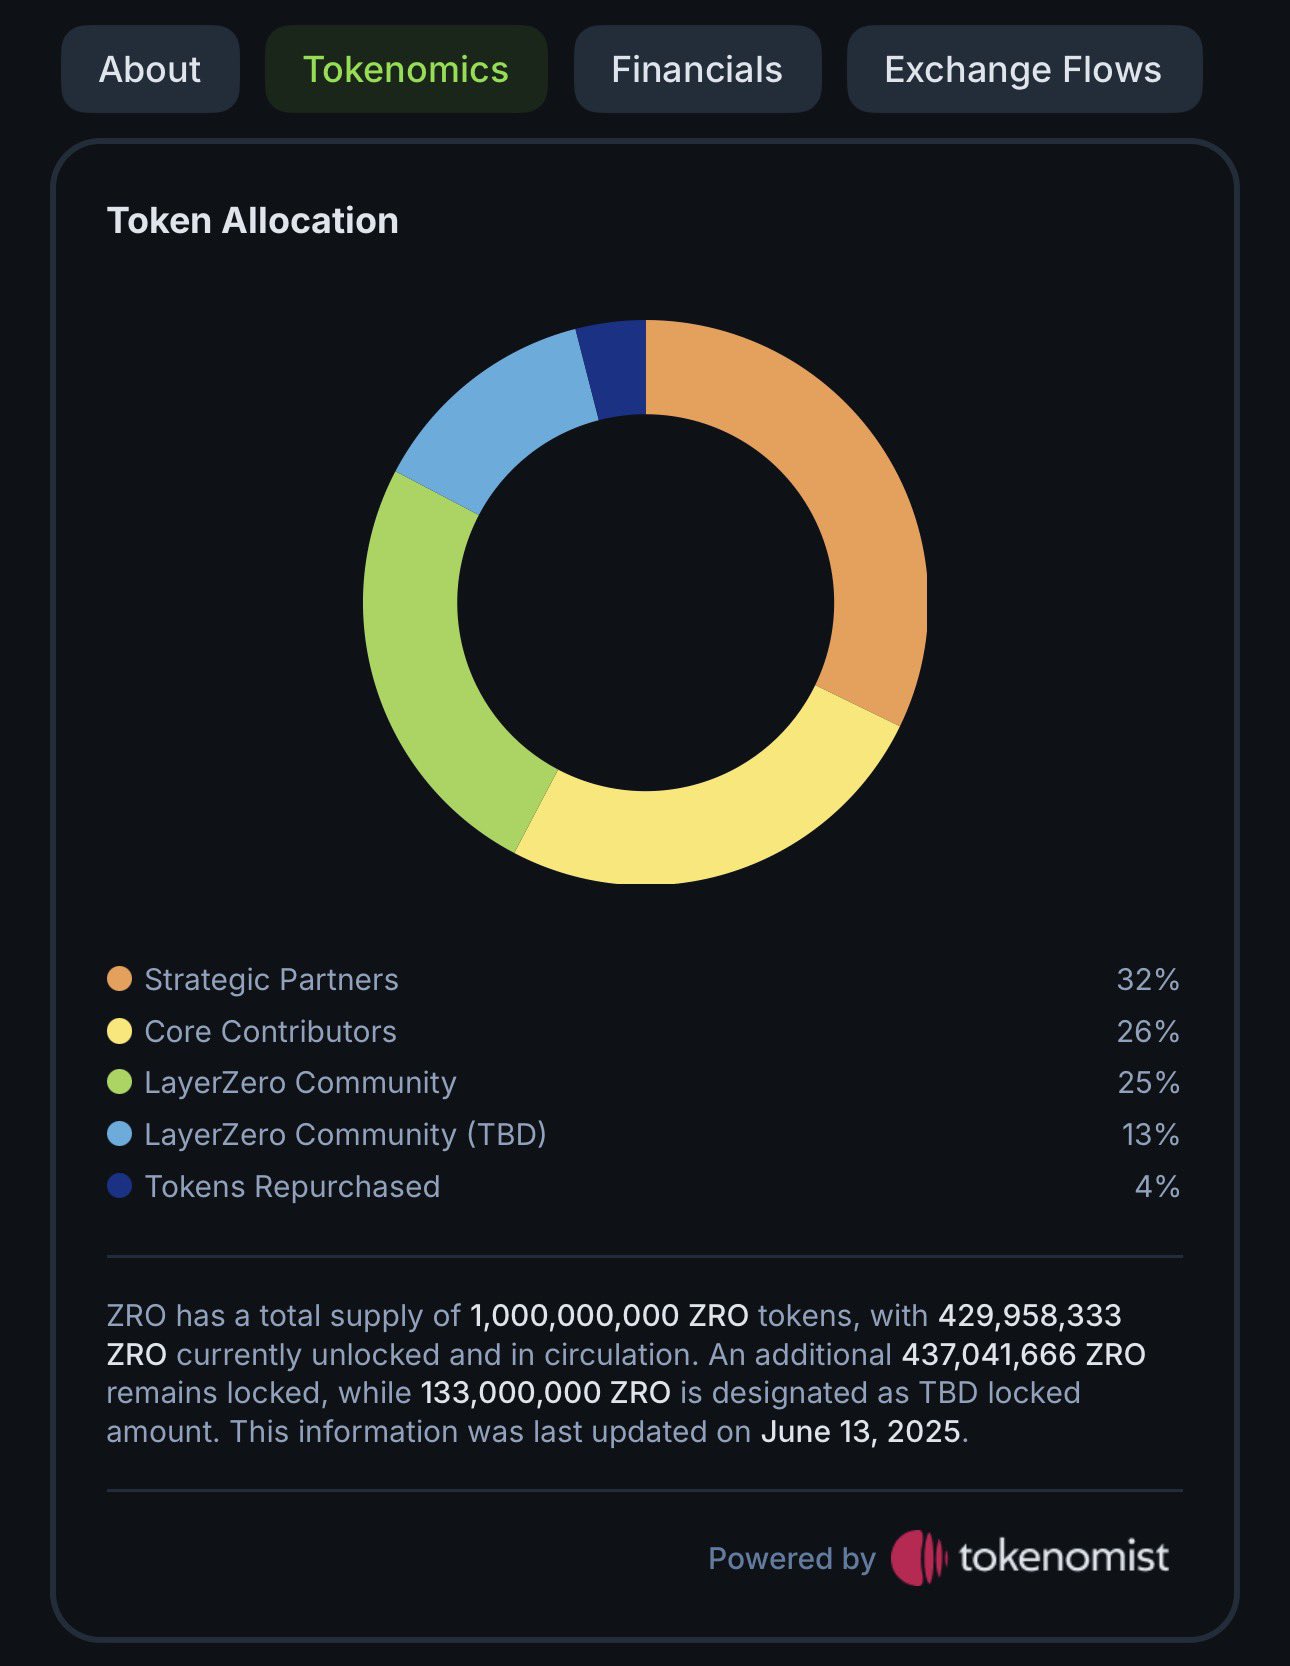Click the tokenomist logo icon
Screen dimensions: 1290x1666
click(918, 1557)
